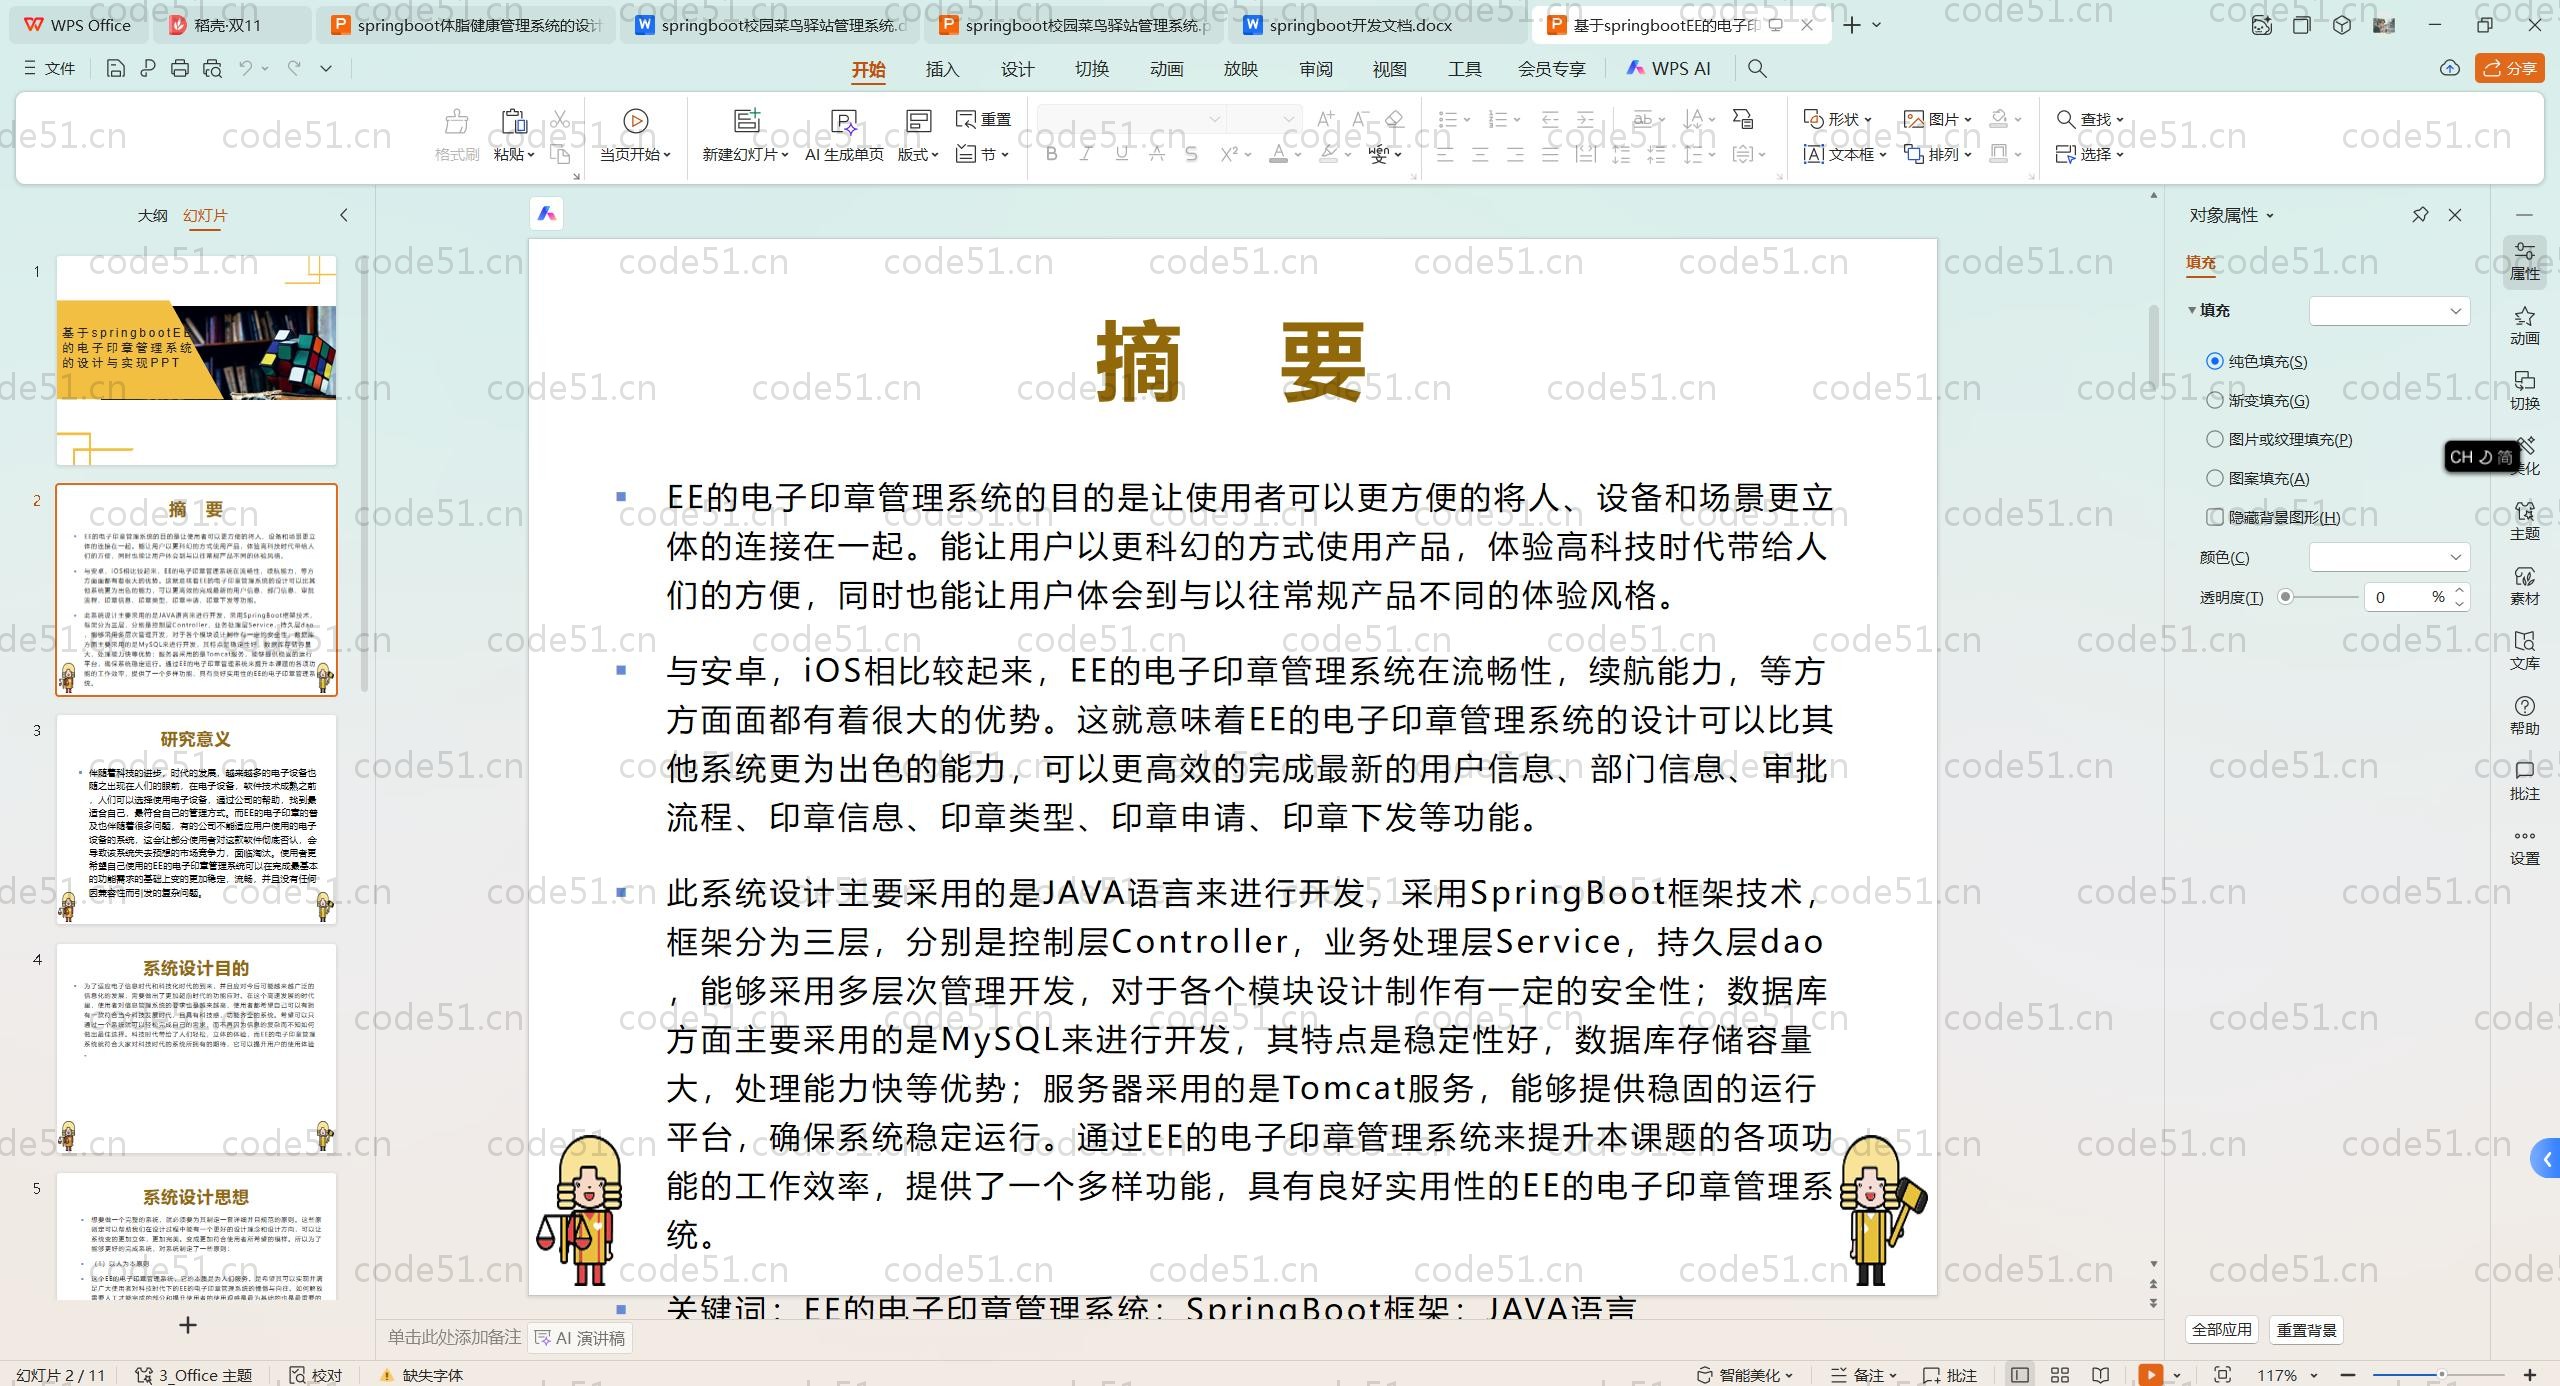Image resolution: width=2560 pixels, height=1386 pixels.
Task: Switch to grid slide sorter view icon
Action: tap(2060, 1375)
